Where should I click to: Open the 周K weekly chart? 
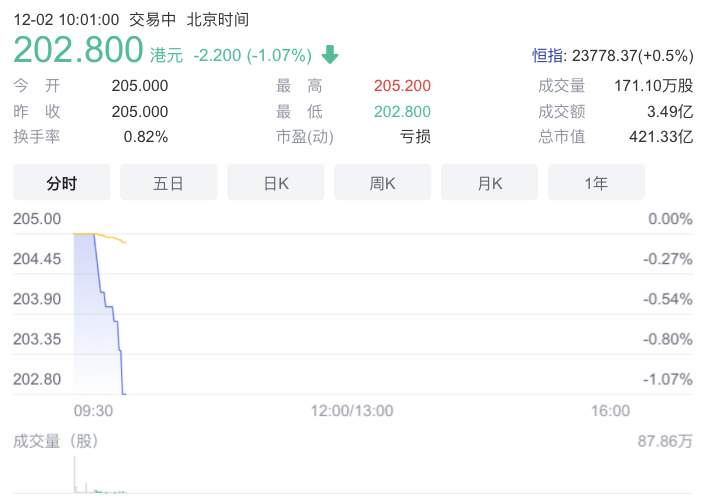pyautogui.click(x=382, y=183)
